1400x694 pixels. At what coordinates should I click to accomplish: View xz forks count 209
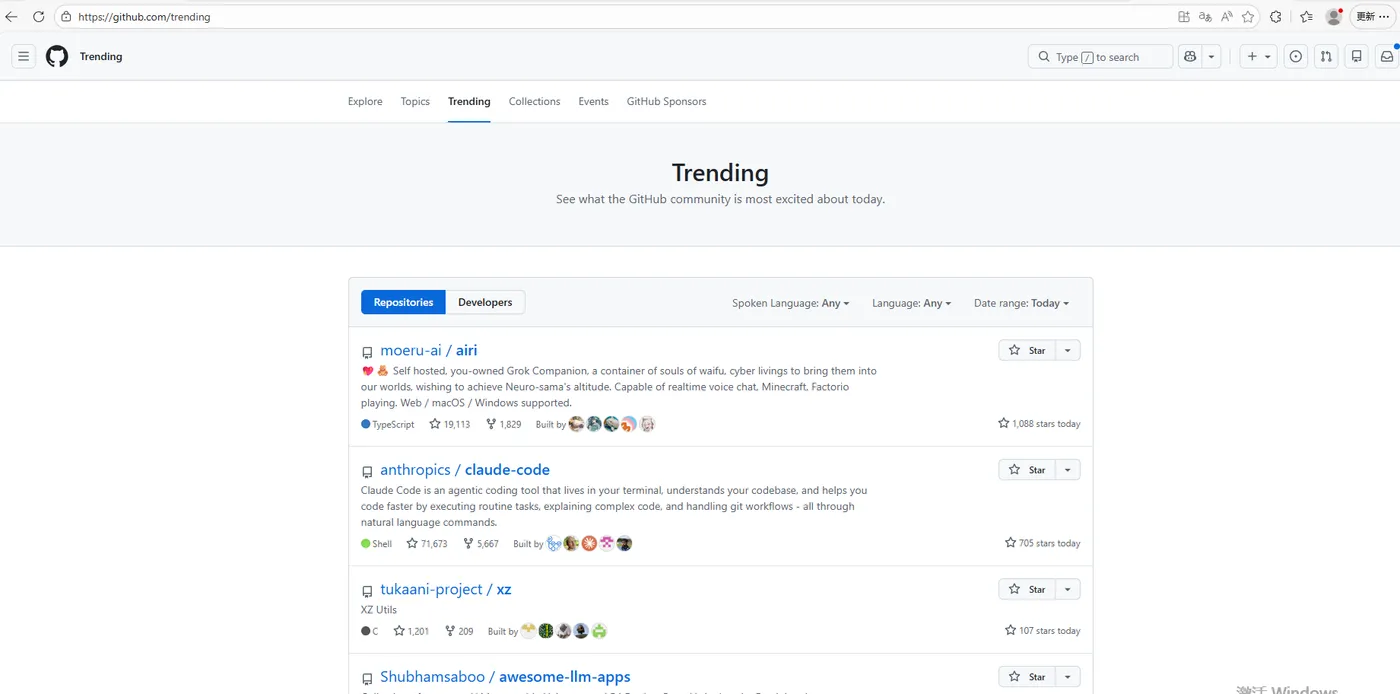(459, 631)
